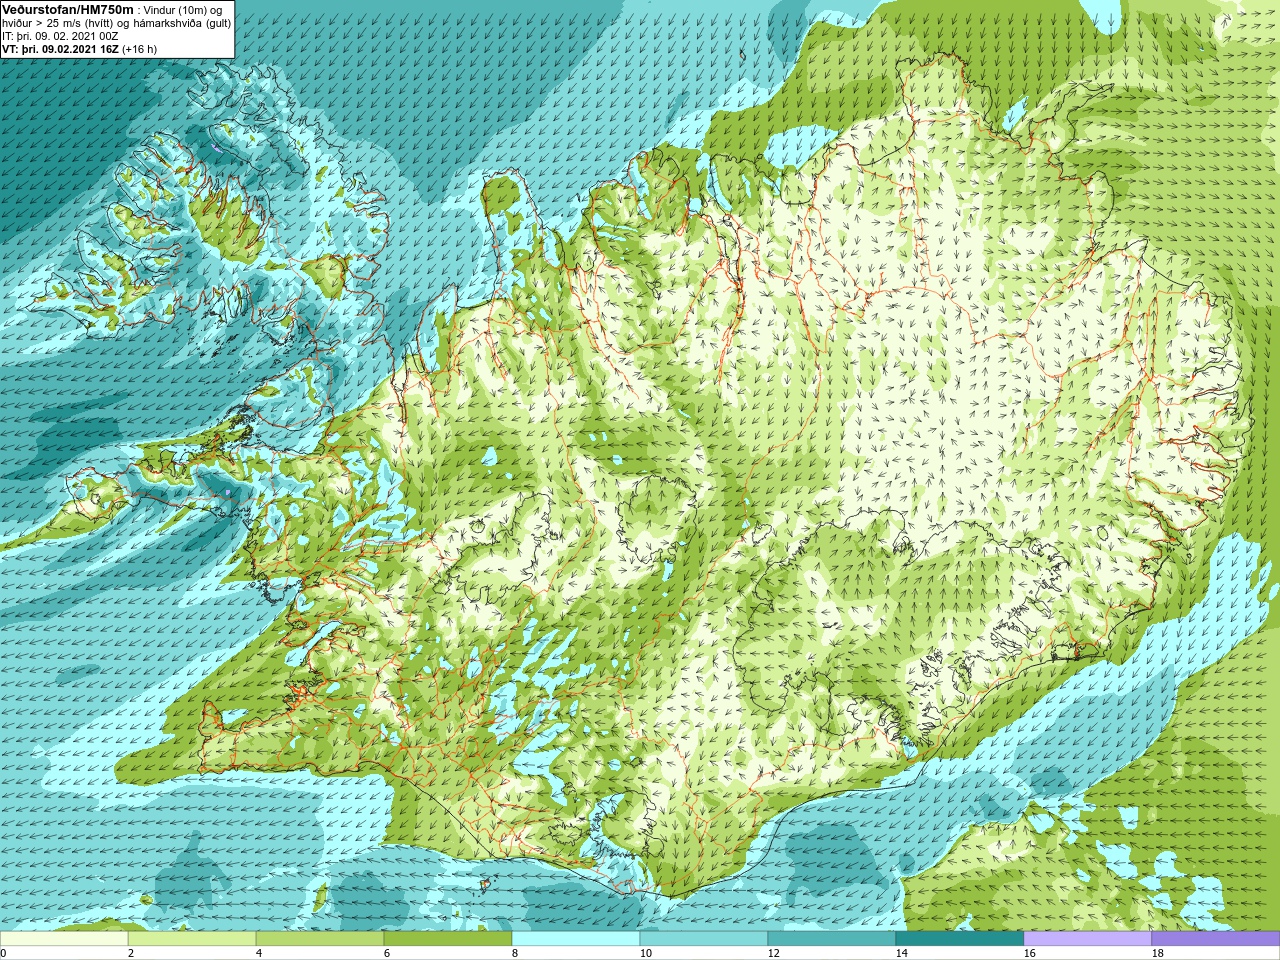Click the purple above-18 m/s legend swatch
The width and height of the screenshot is (1280, 960).
tap(1216, 938)
